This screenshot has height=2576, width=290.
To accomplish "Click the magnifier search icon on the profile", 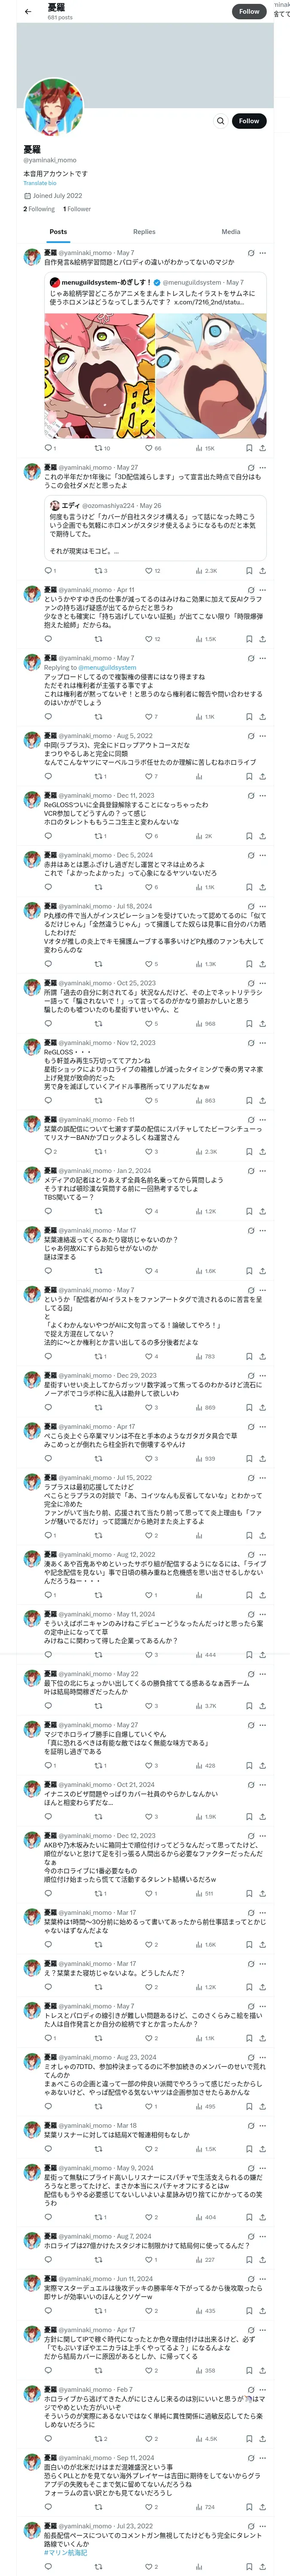I will coord(221,121).
